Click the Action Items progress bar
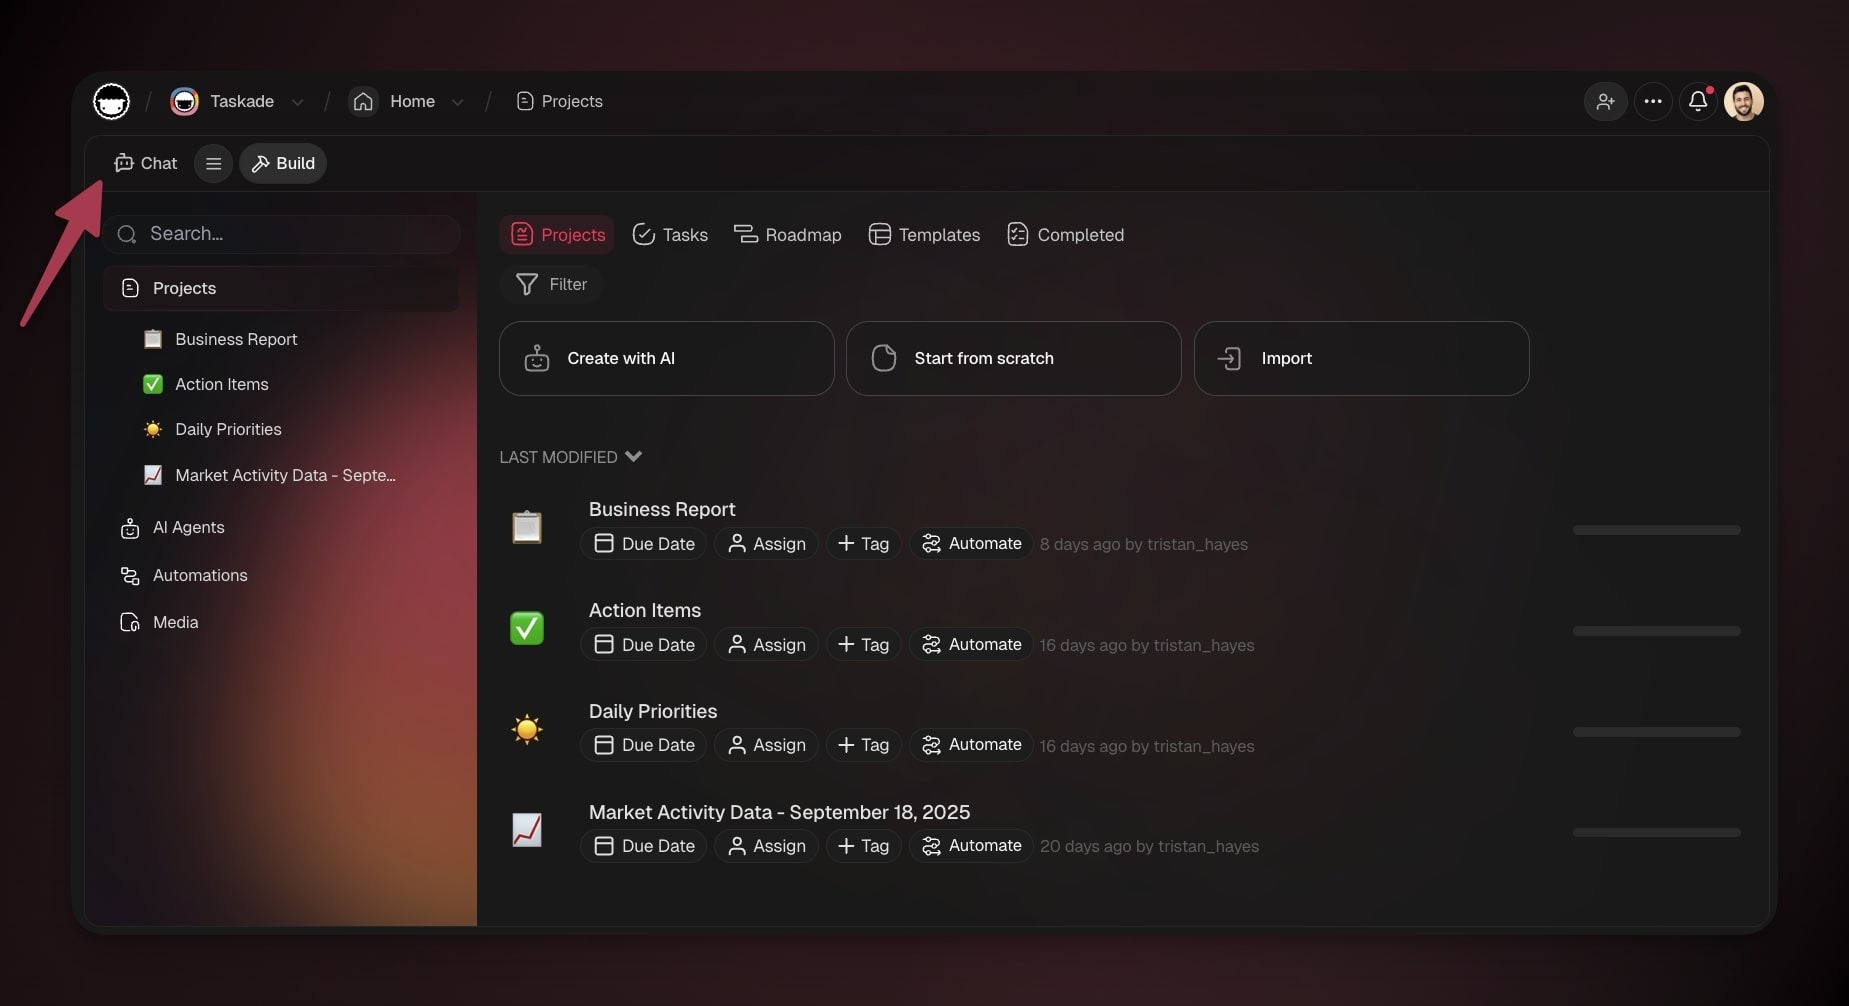Screen dimensions: 1849x1006 tap(1656, 631)
